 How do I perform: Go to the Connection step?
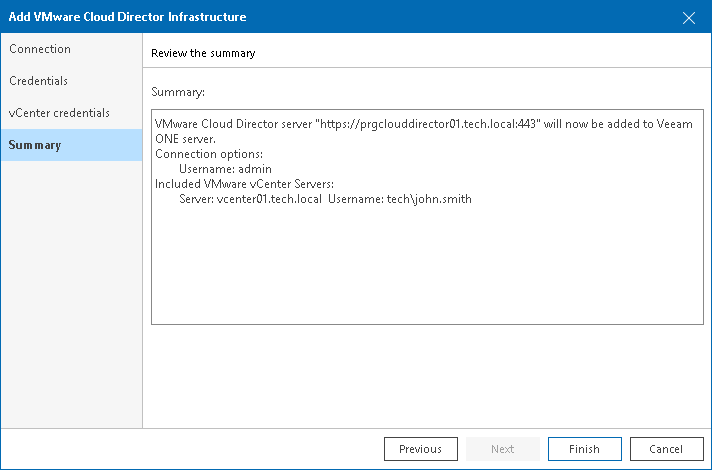[x=40, y=49]
